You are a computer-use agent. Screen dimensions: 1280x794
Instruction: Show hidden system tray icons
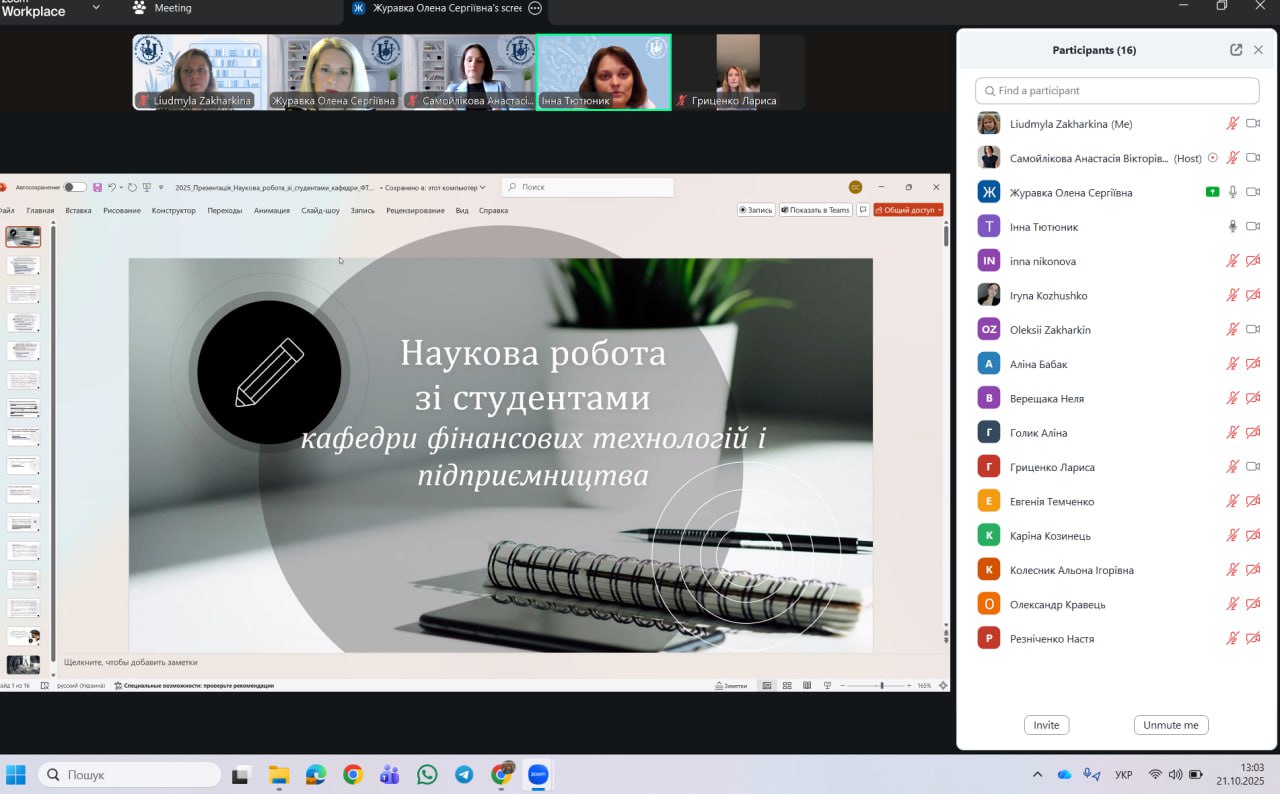click(x=1037, y=775)
